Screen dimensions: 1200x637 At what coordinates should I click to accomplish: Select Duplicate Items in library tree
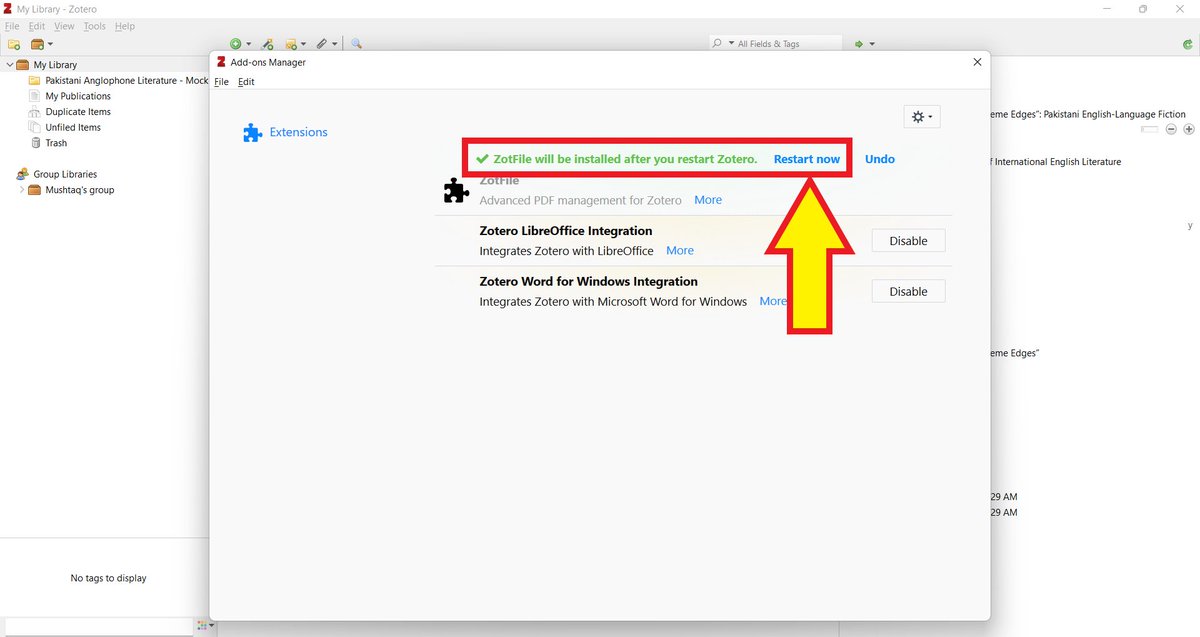[78, 112]
